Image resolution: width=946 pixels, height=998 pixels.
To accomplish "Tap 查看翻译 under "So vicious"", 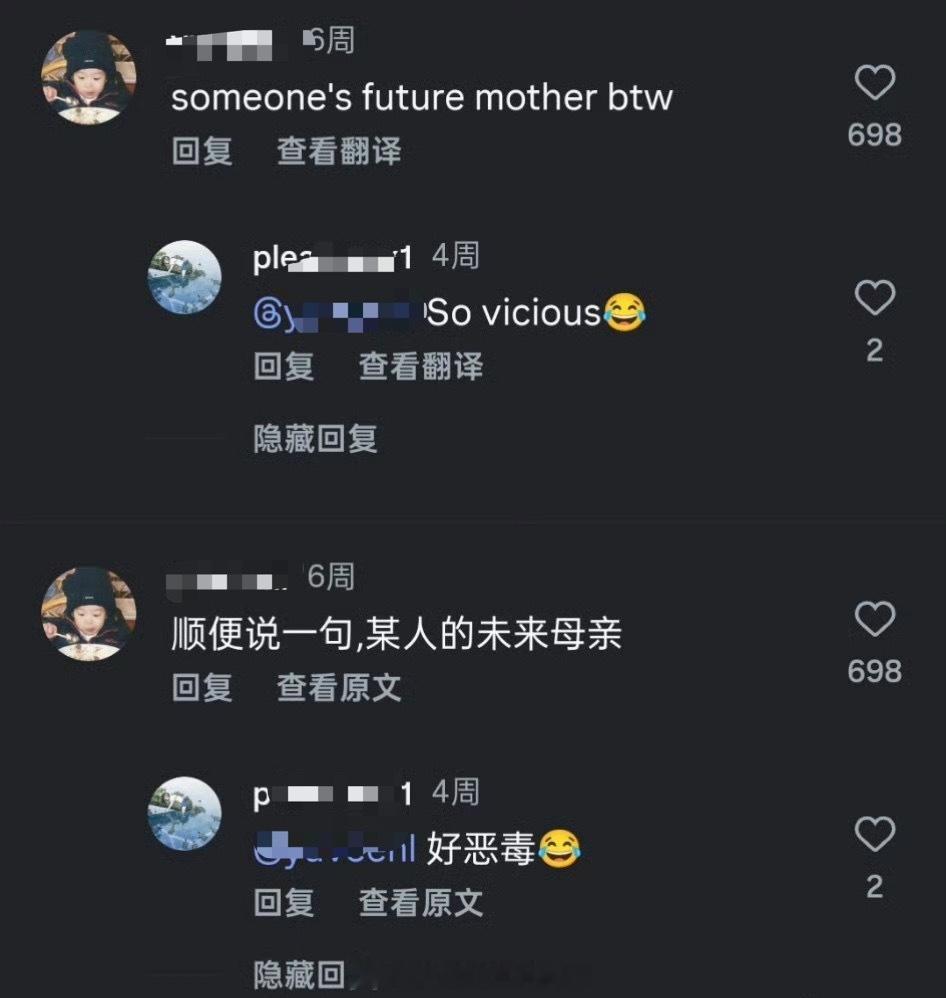I will click(x=421, y=367).
